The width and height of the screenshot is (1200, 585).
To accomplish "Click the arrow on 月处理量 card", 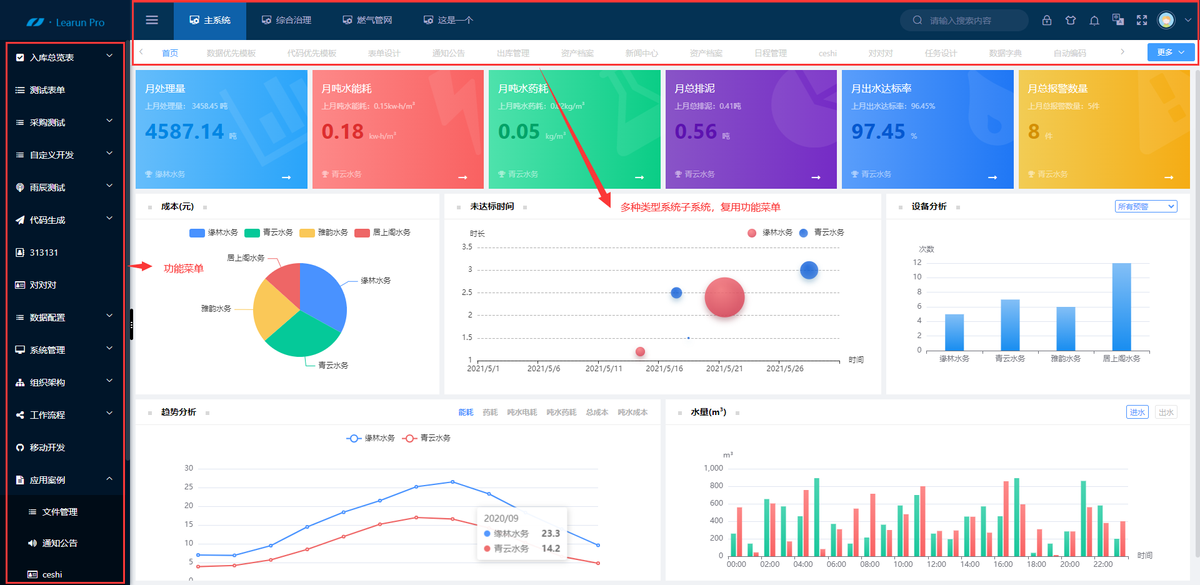I will click(287, 177).
